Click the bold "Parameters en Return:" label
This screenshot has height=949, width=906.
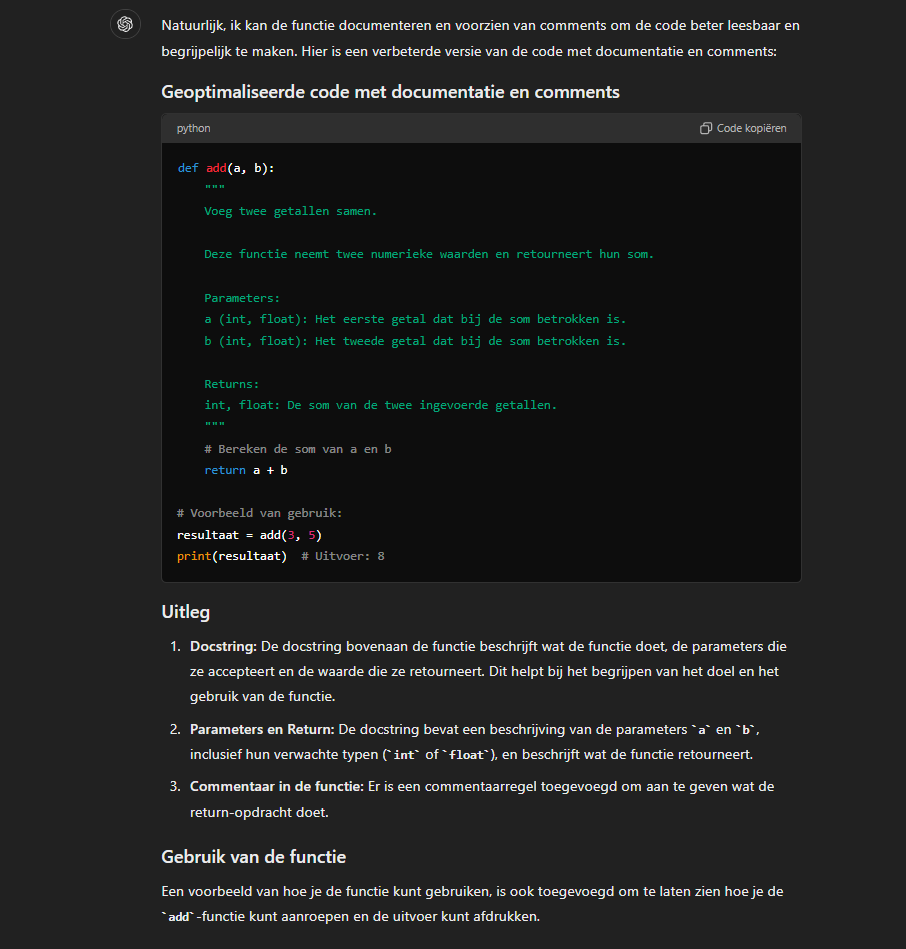click(261, 729)
